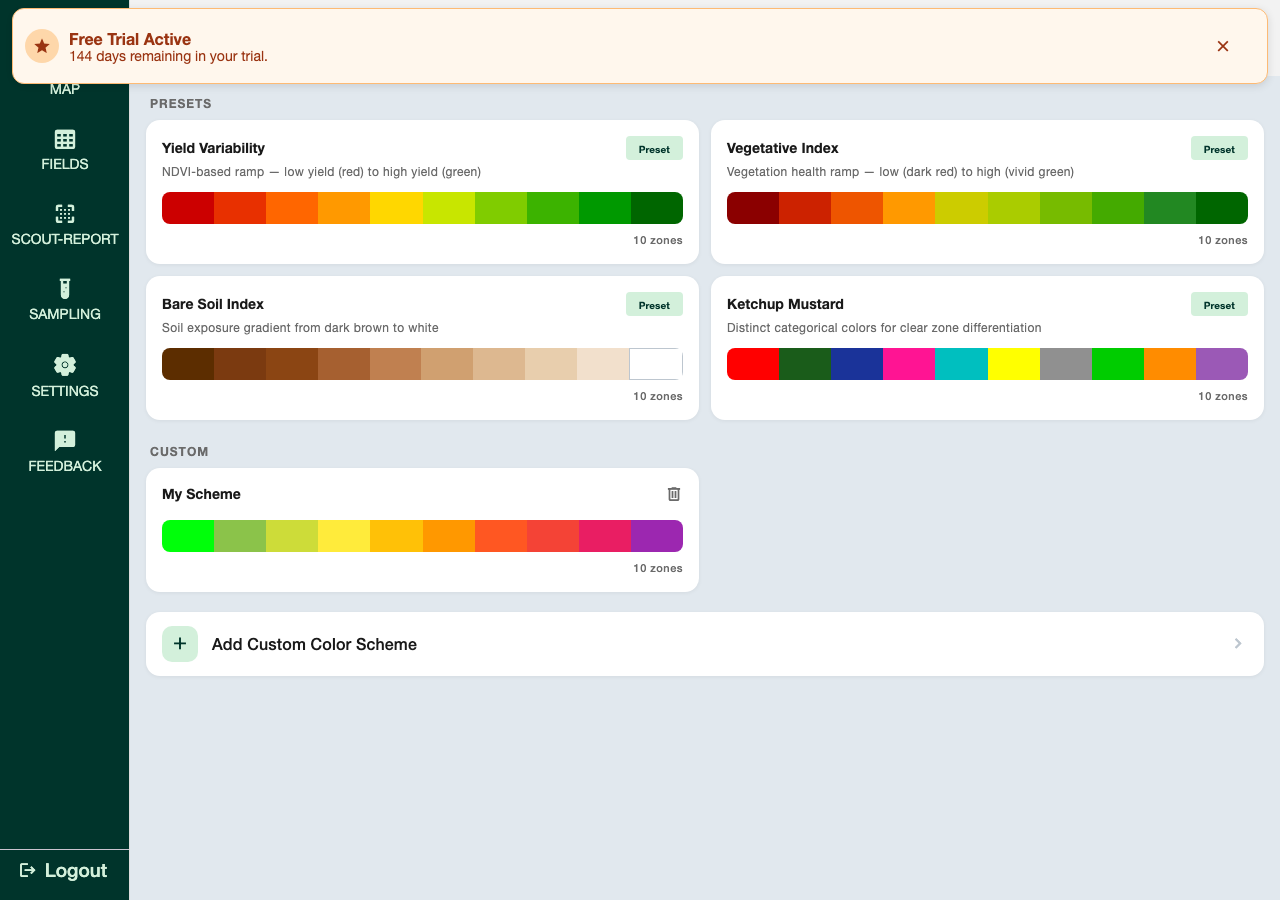Select the Vegetative Index title
This screenshot has height=900, width=1280.
click(x=782, y=148)
